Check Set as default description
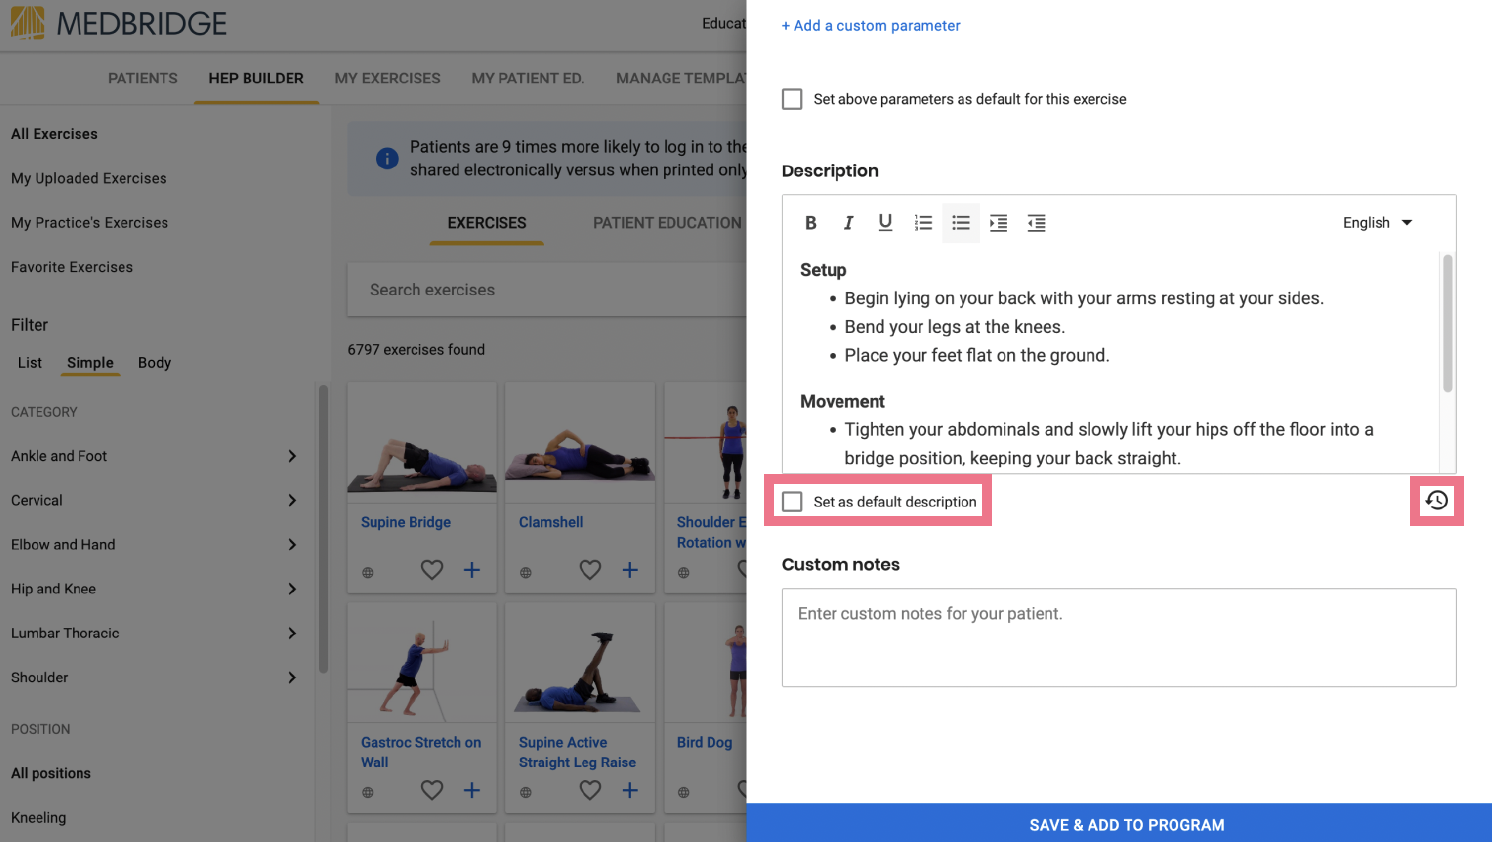1492x842 pixels. point(792,502)
